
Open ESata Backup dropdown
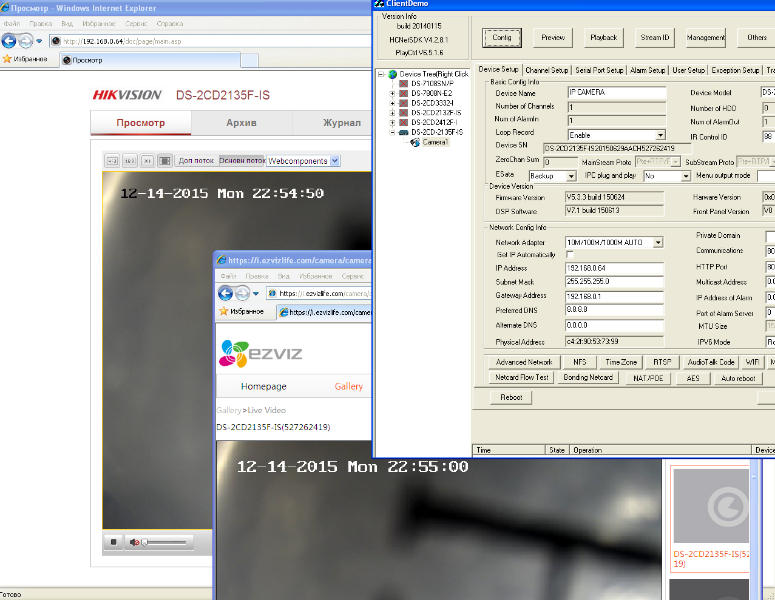(571, 176)
